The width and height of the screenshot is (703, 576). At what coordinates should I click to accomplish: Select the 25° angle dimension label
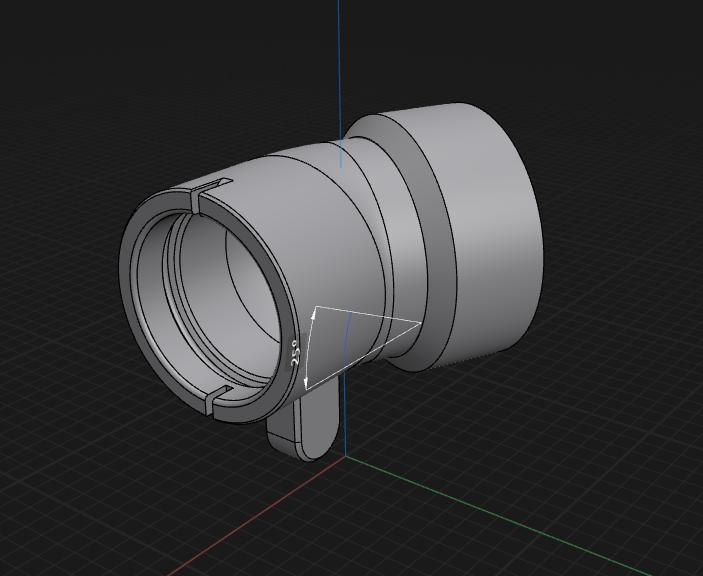(x=295, y=352)
